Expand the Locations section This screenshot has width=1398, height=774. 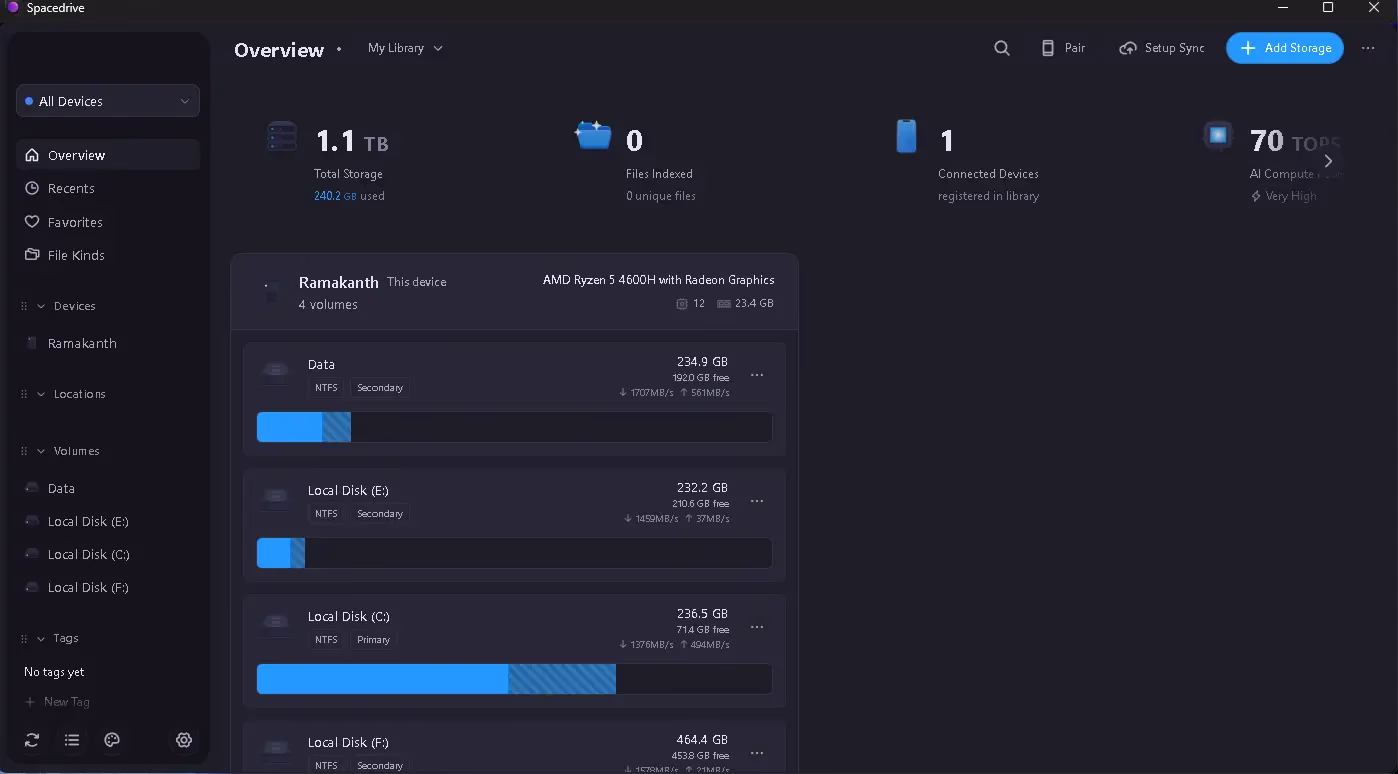point(42,394)
